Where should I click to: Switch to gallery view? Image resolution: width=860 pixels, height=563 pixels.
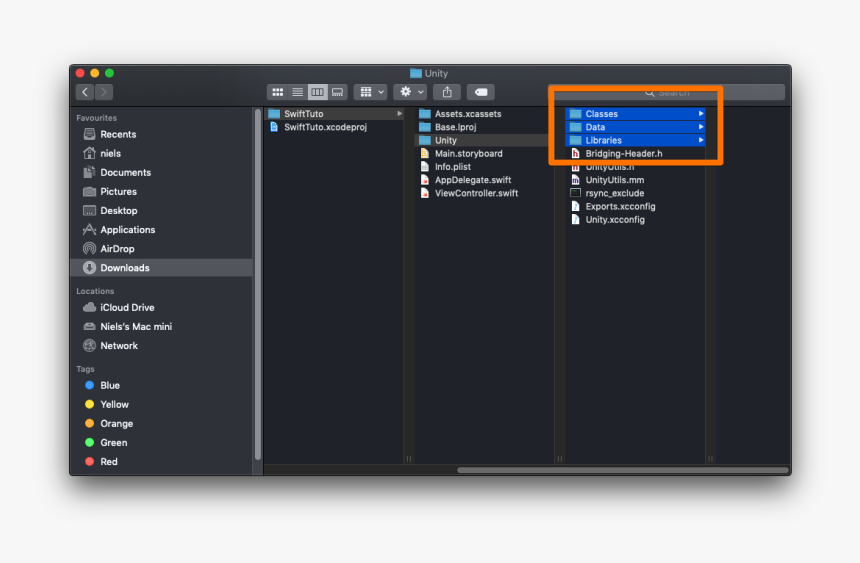tap(337, 92)
